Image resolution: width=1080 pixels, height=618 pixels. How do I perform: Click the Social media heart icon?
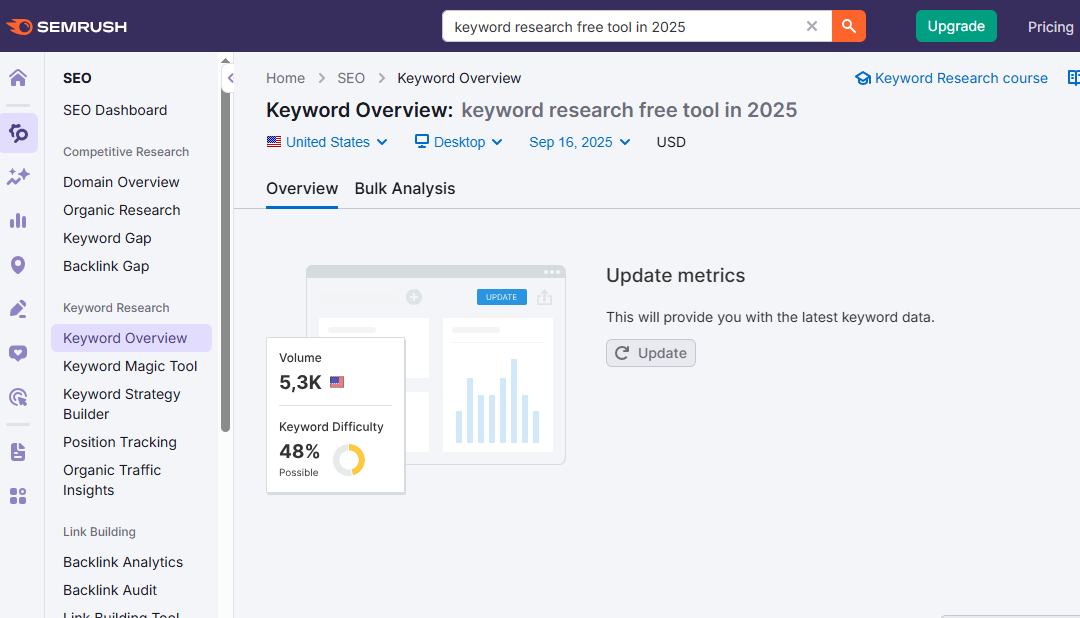tap(19, 353)
